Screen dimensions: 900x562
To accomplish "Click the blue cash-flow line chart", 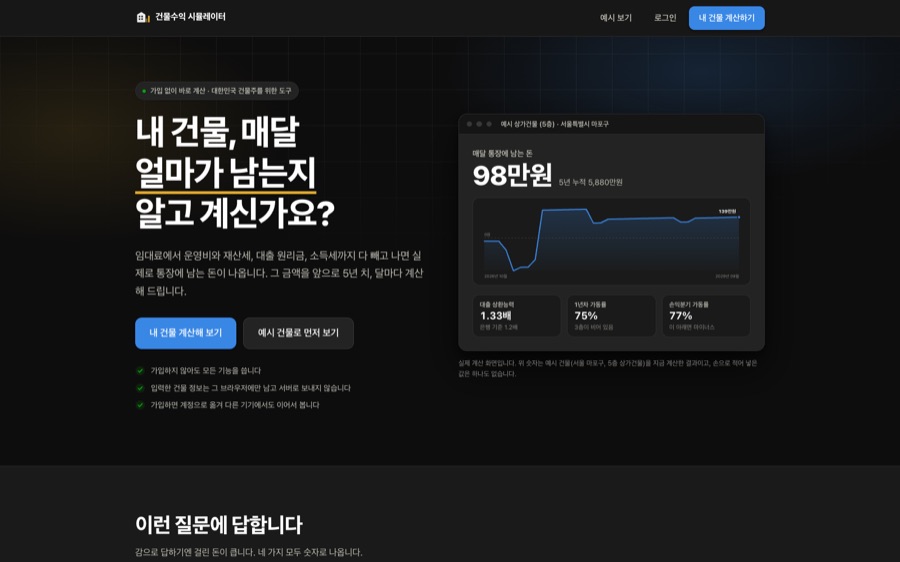I will [611, 241].
